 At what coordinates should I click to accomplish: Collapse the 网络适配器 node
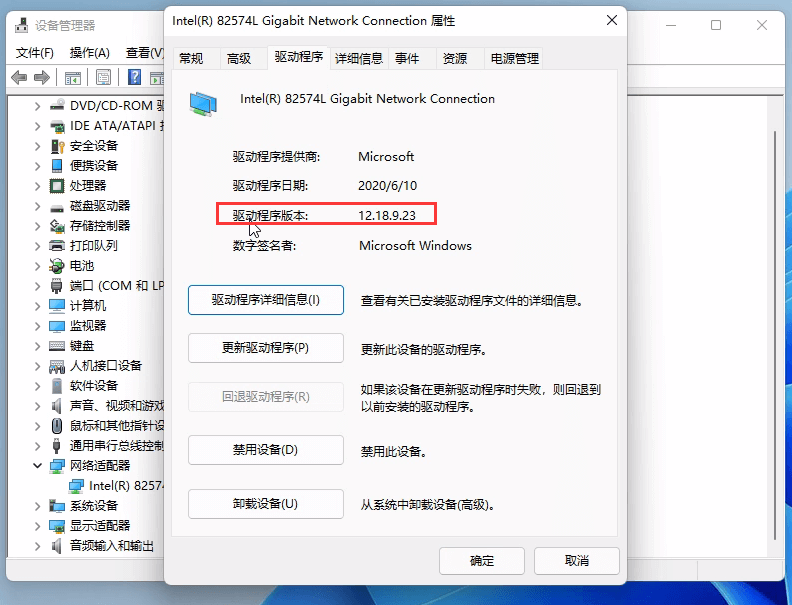37,466
